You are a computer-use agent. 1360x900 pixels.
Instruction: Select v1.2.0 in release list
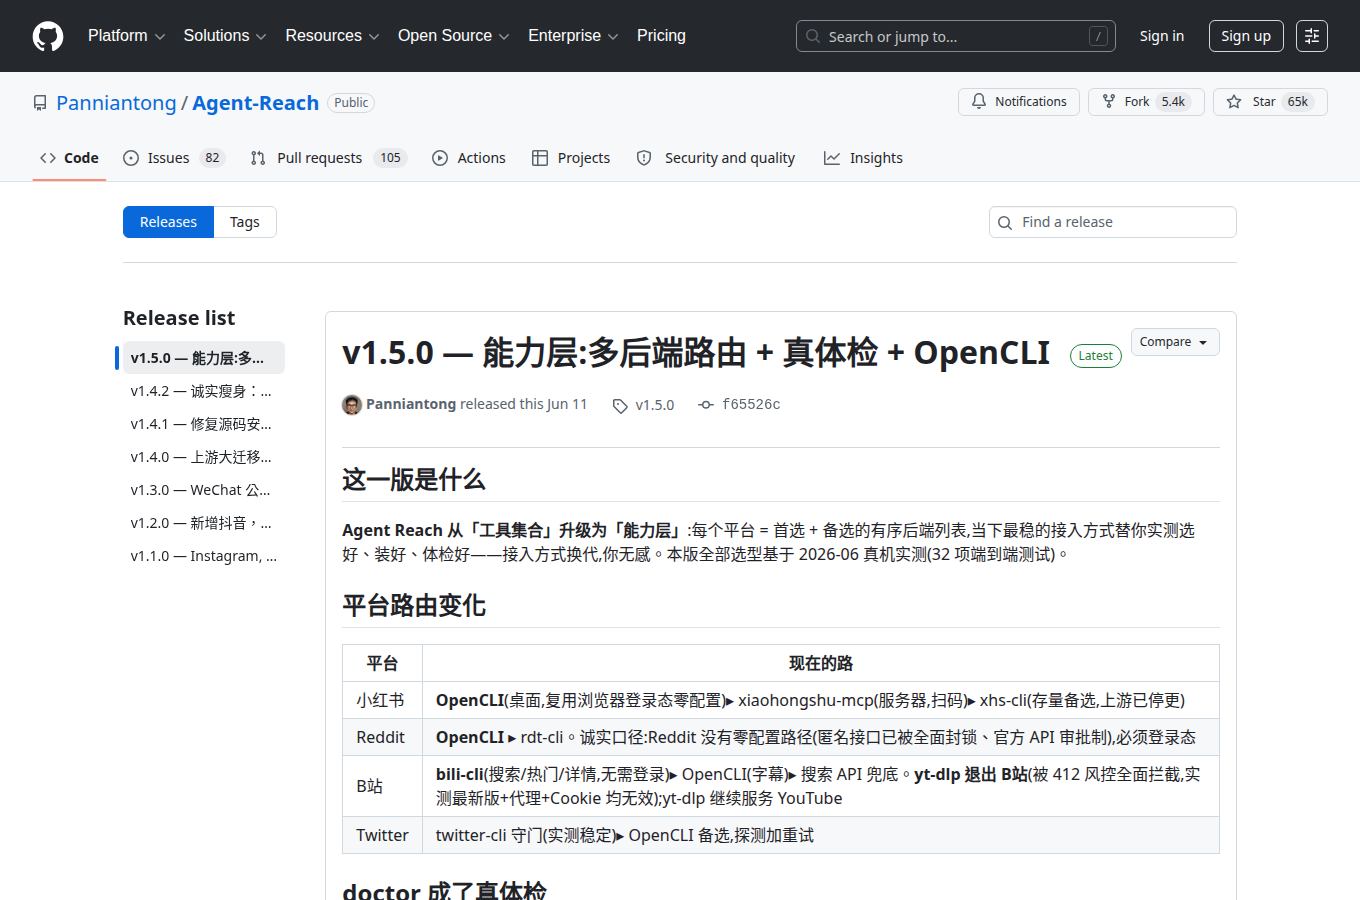[204, 523]
